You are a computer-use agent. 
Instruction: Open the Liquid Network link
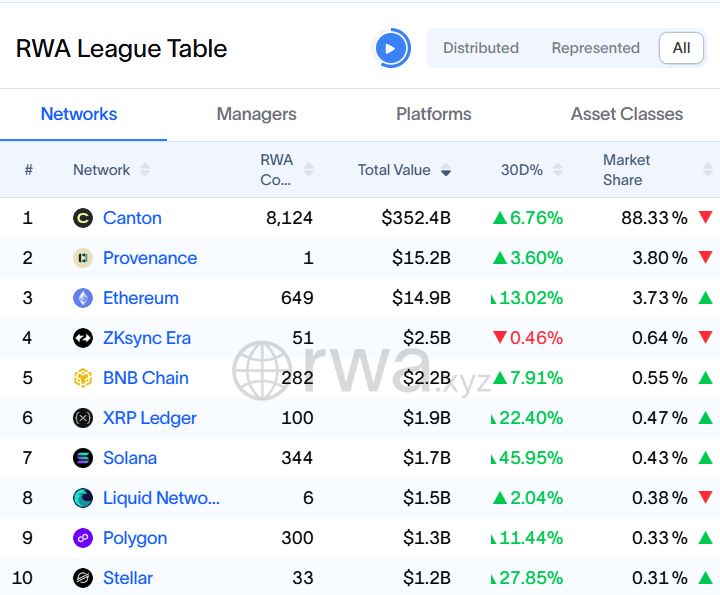point(162,498)
